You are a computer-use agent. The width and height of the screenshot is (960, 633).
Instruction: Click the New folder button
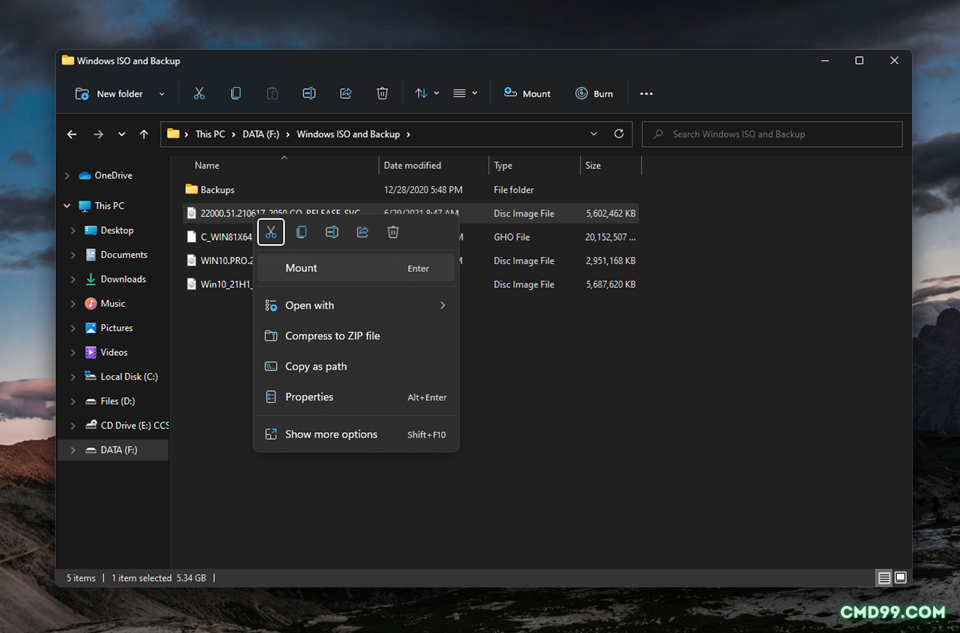click(109, 94)
